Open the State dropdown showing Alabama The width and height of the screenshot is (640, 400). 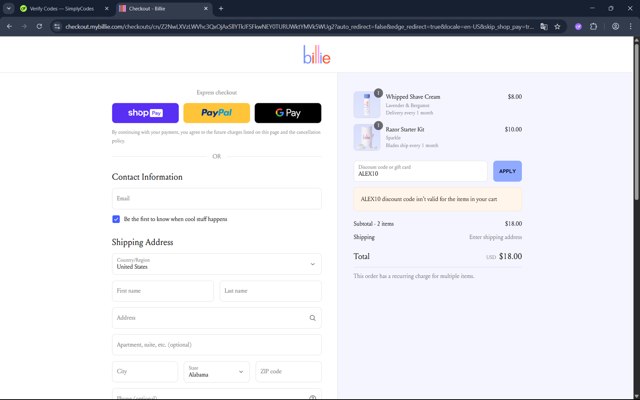pyautogui.click(x=216, y=372)
